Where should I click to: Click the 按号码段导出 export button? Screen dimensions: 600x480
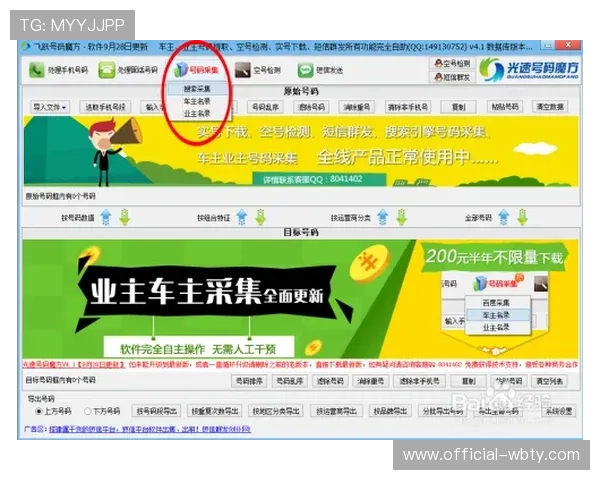156,411
